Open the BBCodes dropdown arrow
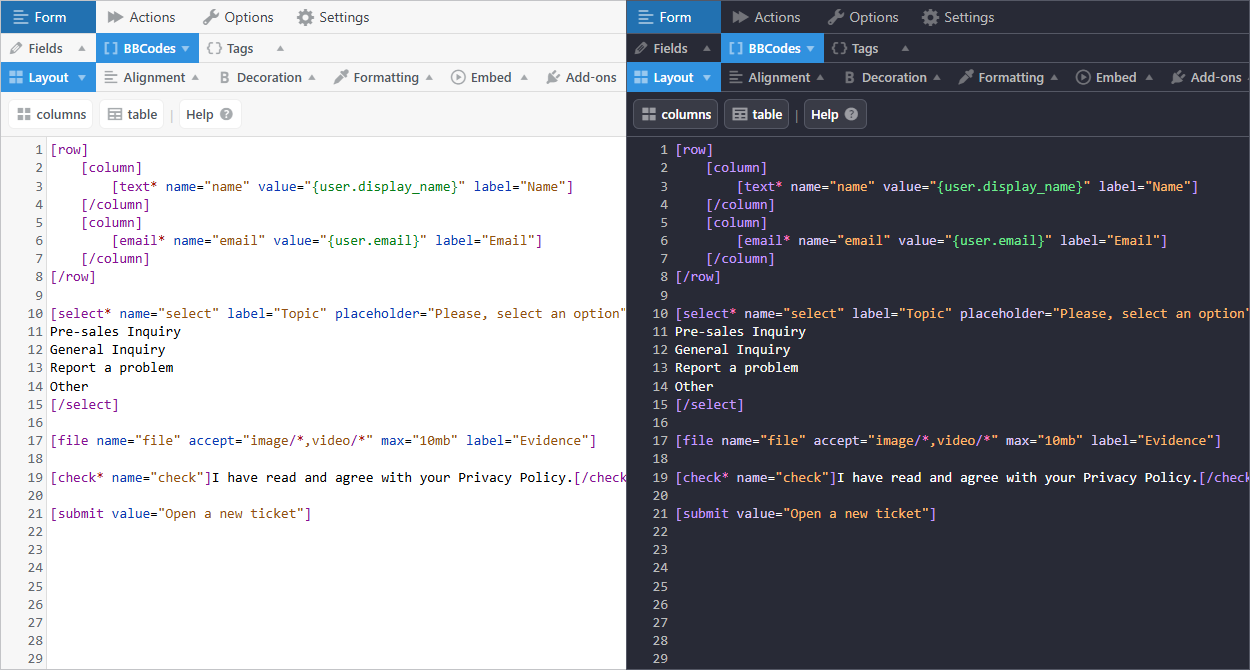This screenshot has width=1250, height=670. coord(185,47)
